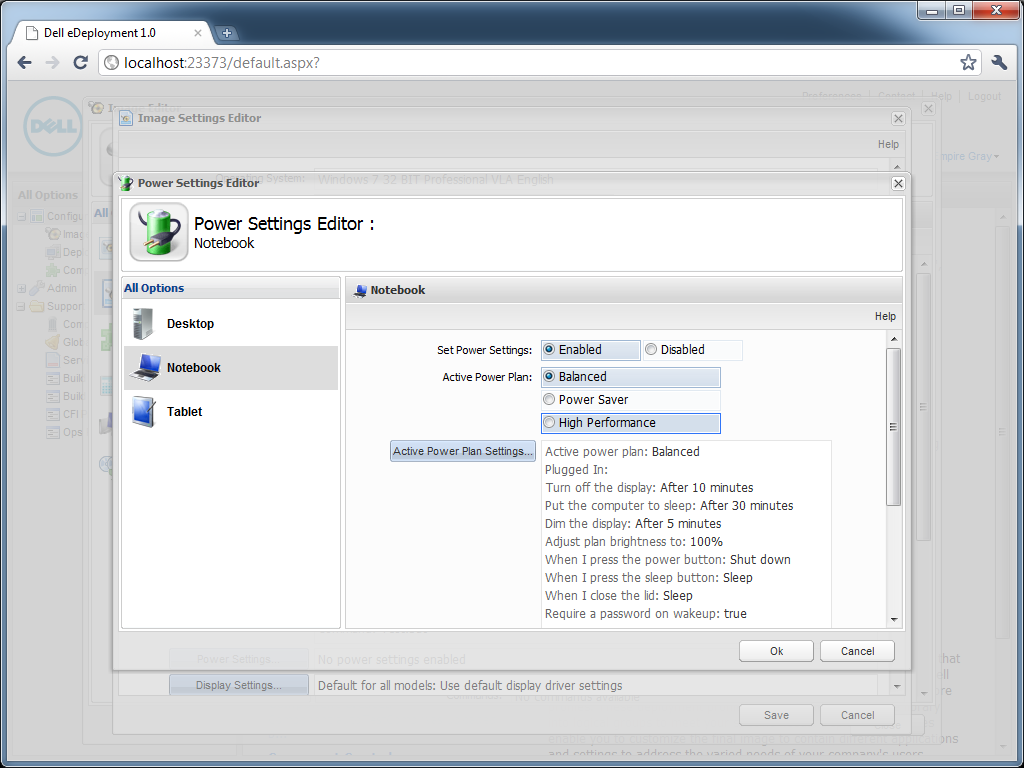Select the Disabled radio for Set Power Settings
This screenshot has height=768, width=1024.
point(650,349)
